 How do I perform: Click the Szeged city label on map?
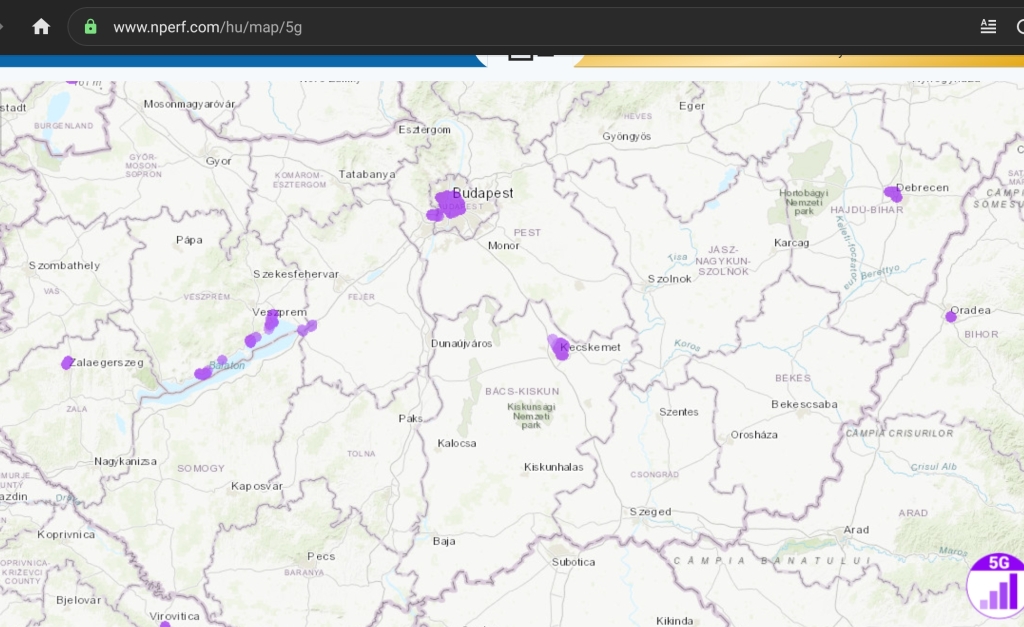(650, 512)
